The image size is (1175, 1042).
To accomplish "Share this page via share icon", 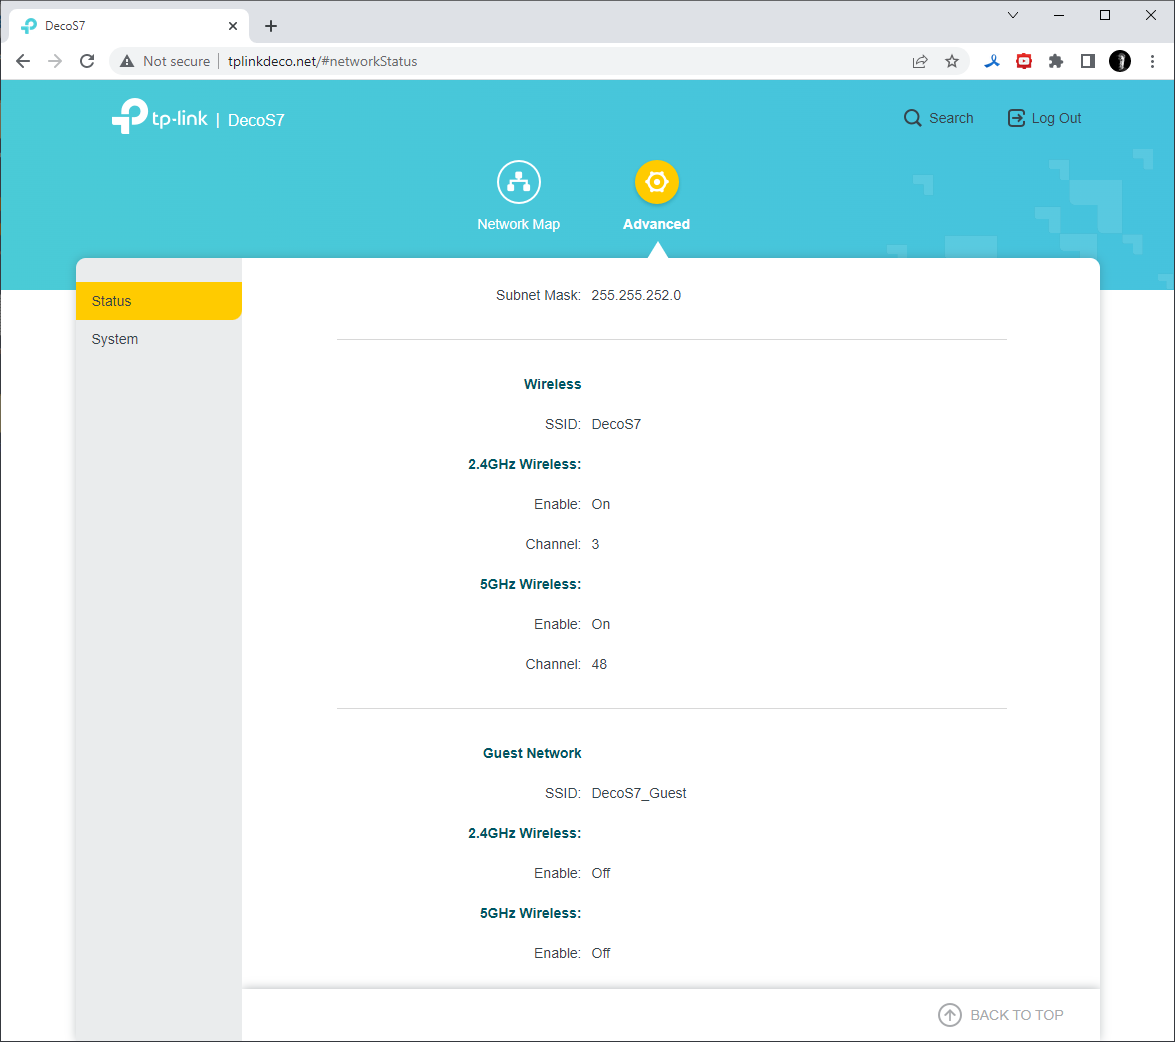I will tap(919, 61).
